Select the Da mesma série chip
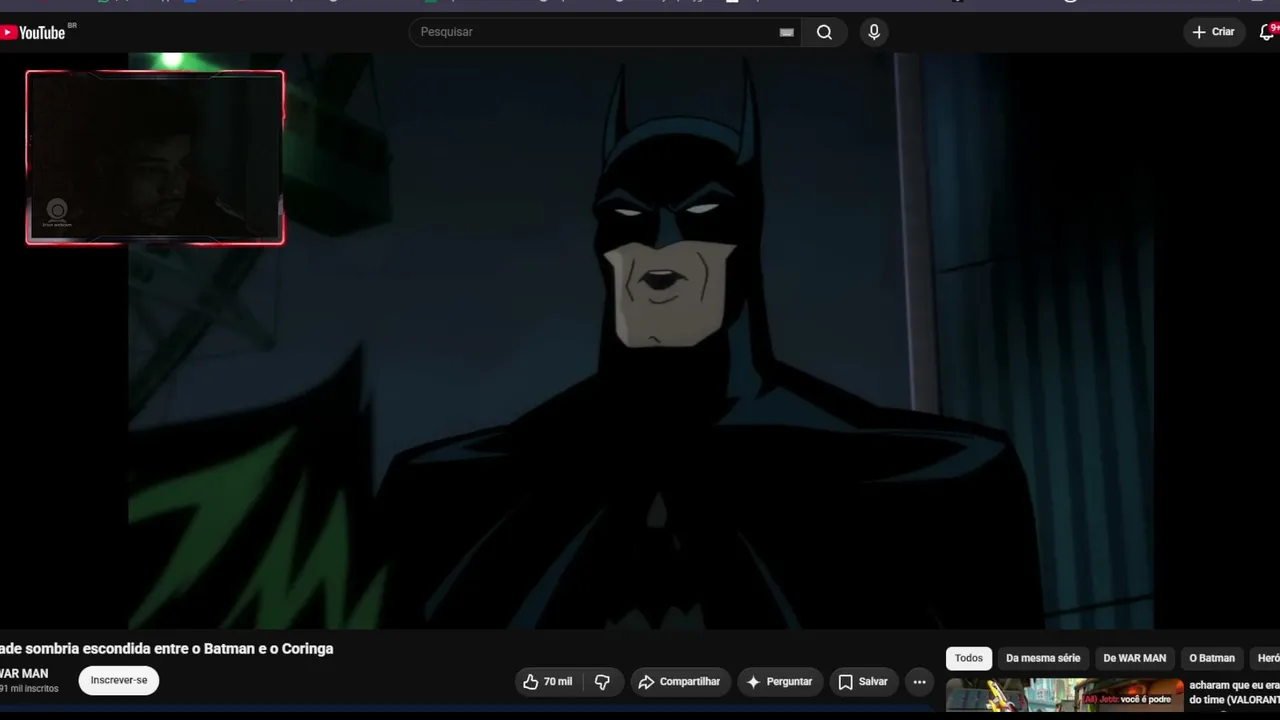Image resolution: width=1280 pixels, height=720 pixels. tap(1043, 658)
